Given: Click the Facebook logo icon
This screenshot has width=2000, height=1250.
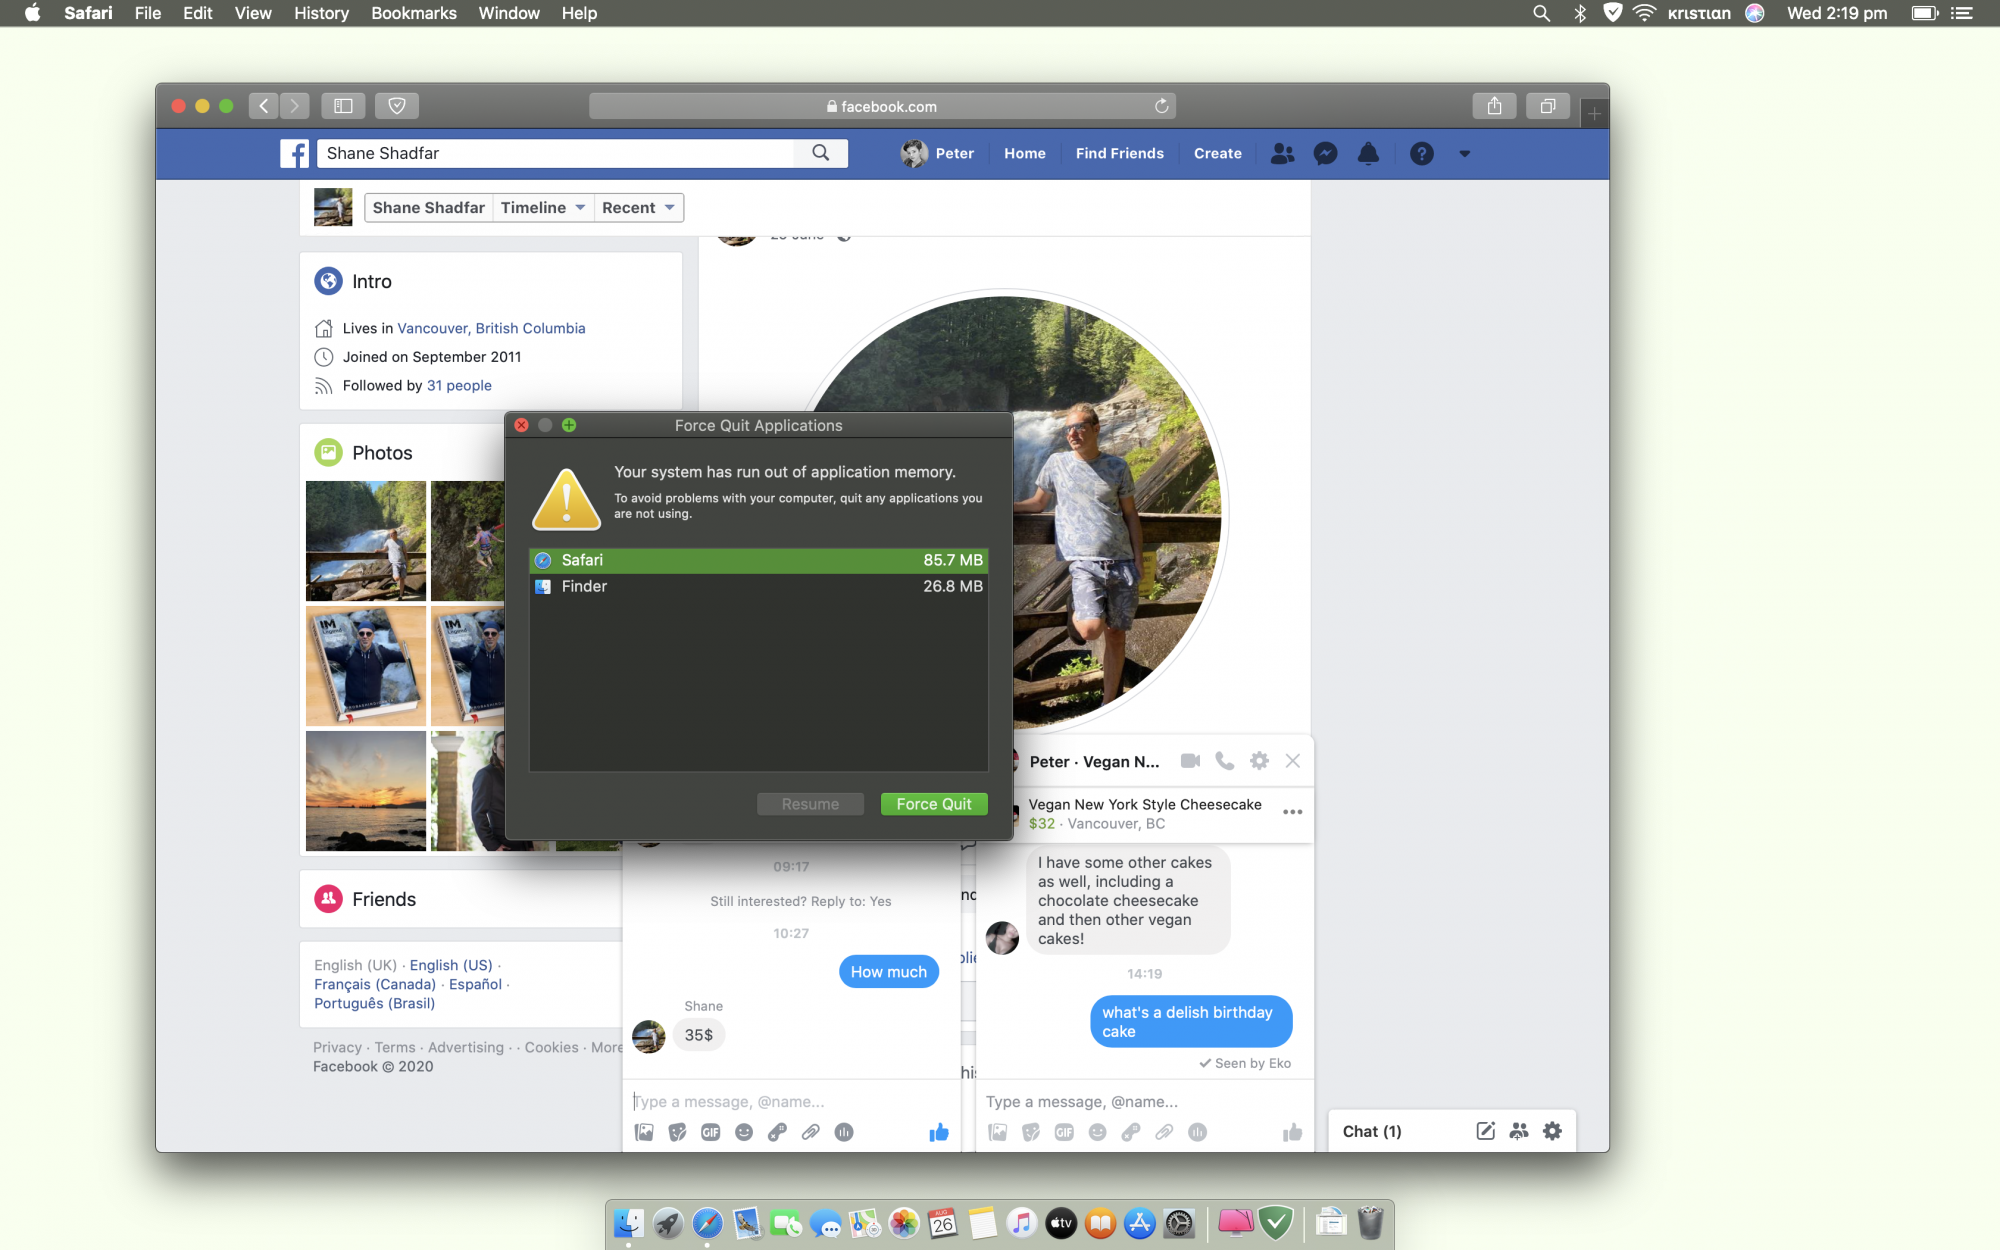Looking at the screenshot, I should [x=294, y=153].
